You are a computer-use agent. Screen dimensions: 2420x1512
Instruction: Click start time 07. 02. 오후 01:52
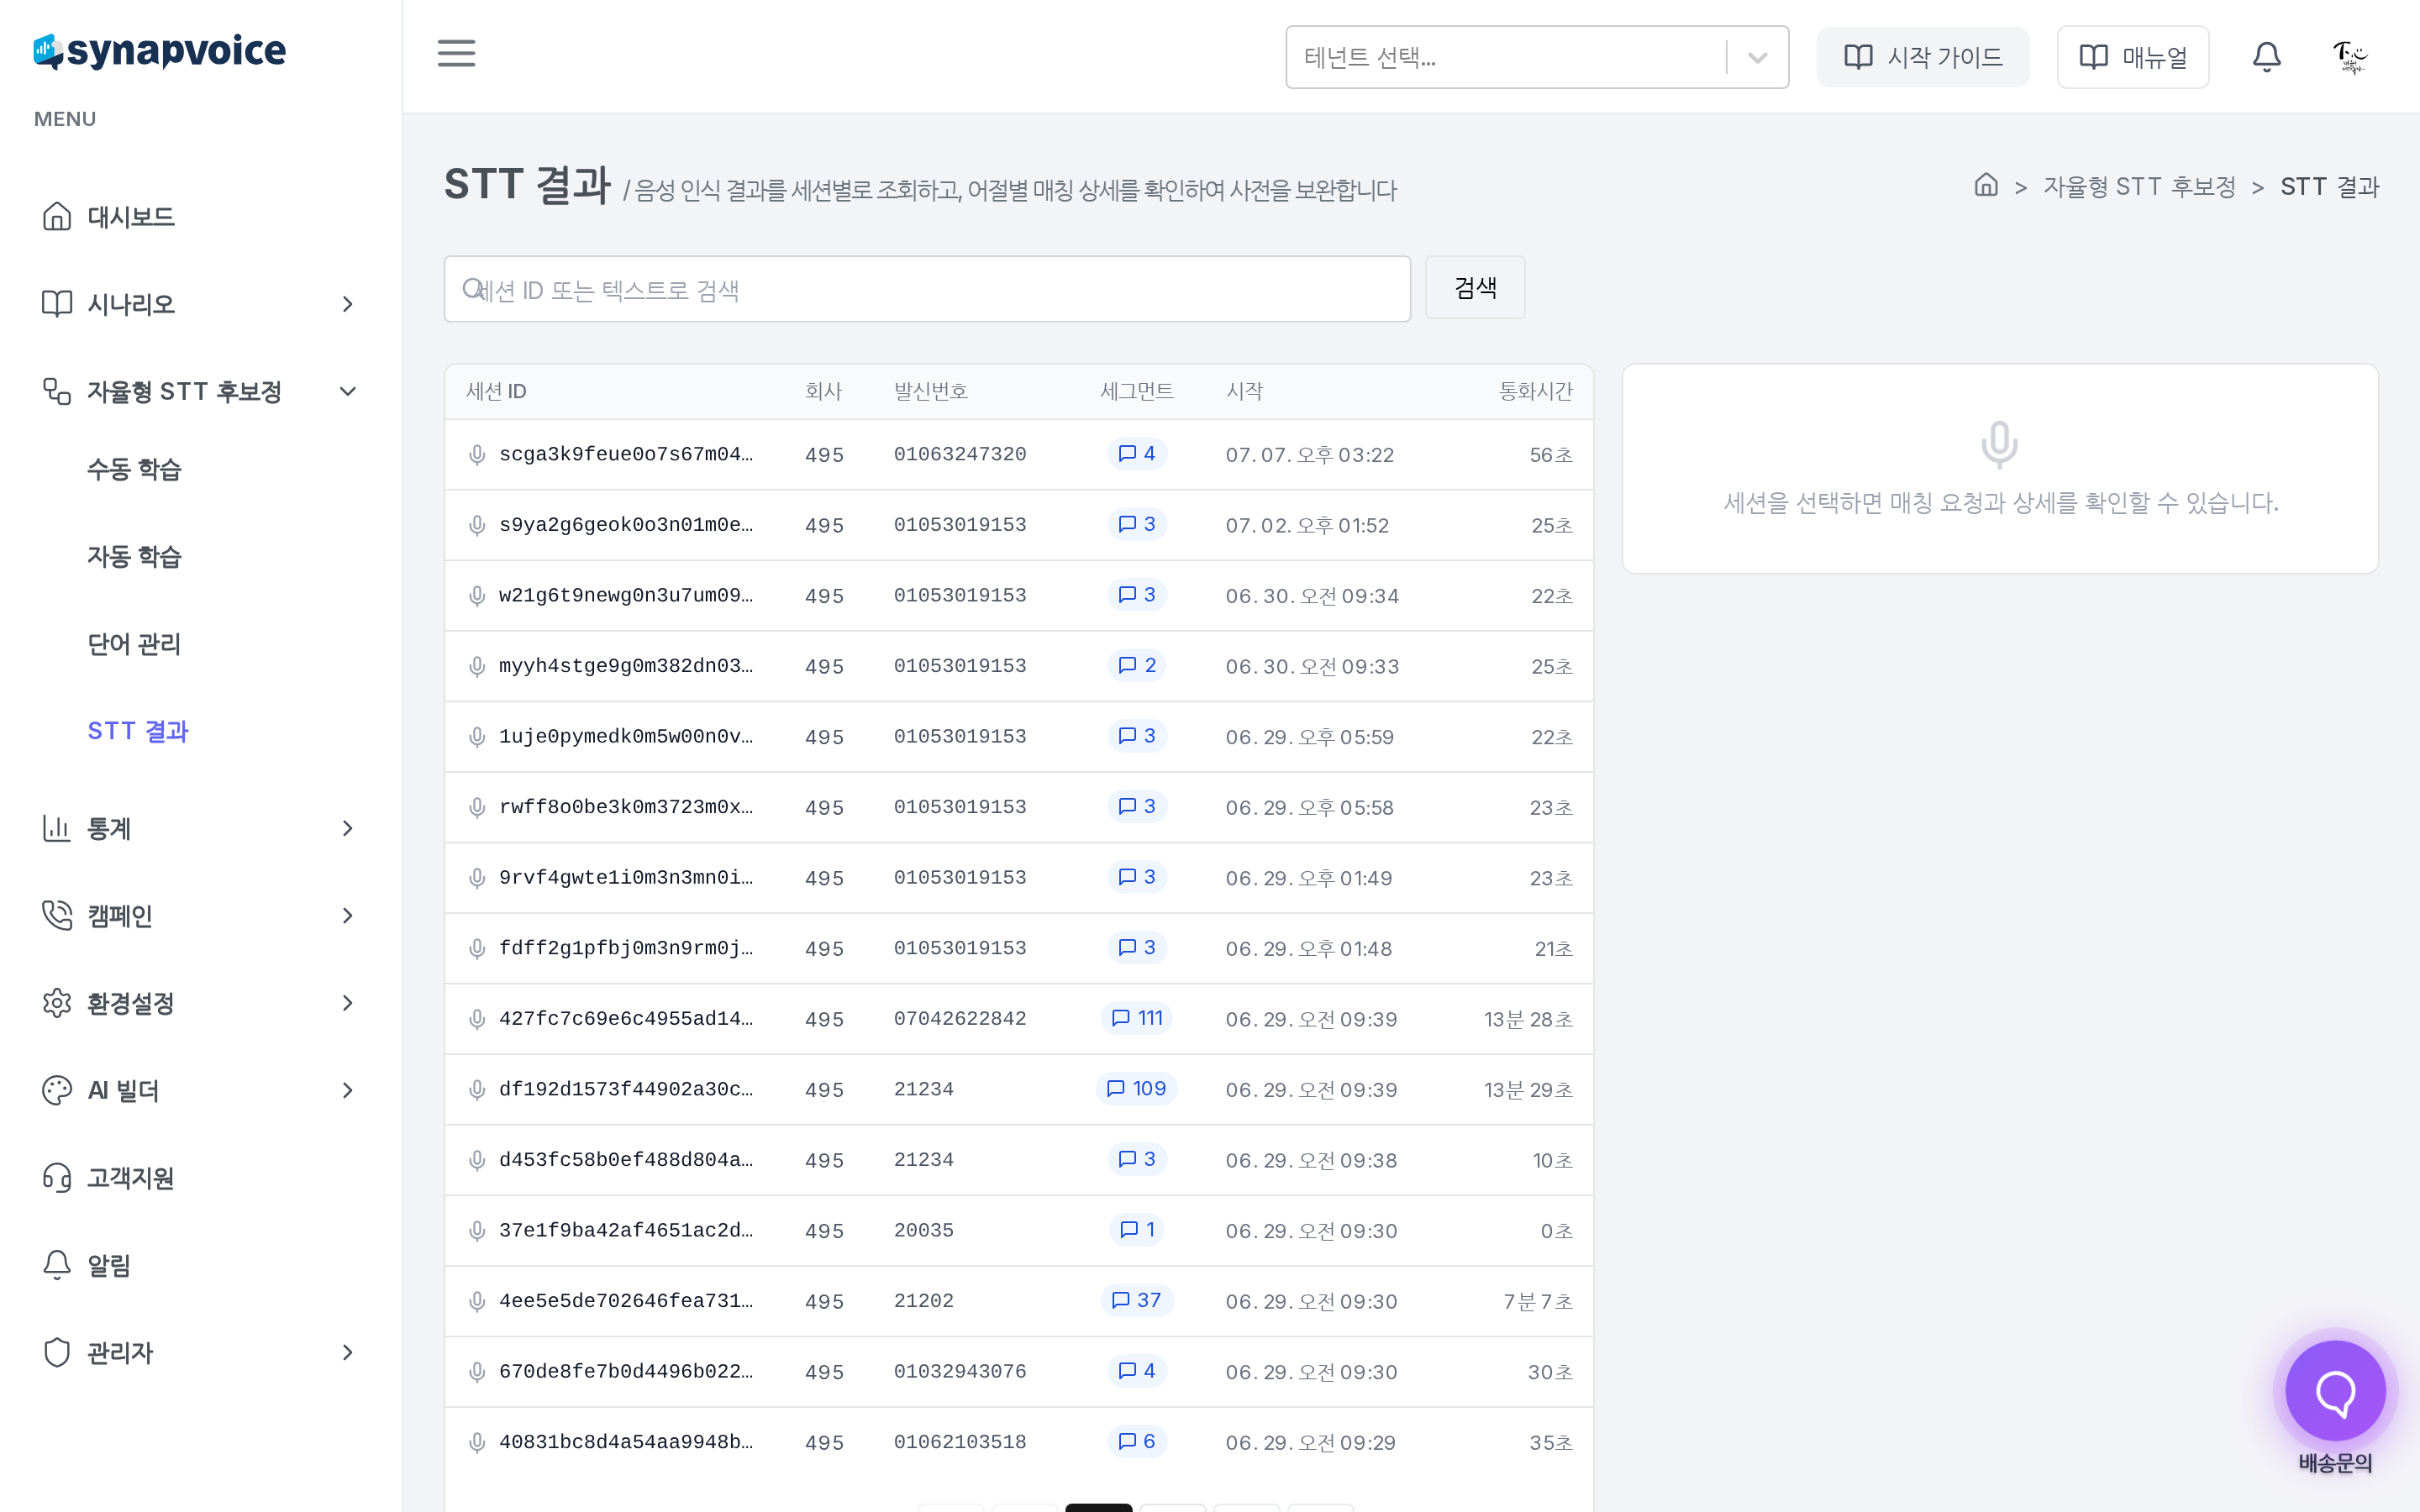(1307, 525)
